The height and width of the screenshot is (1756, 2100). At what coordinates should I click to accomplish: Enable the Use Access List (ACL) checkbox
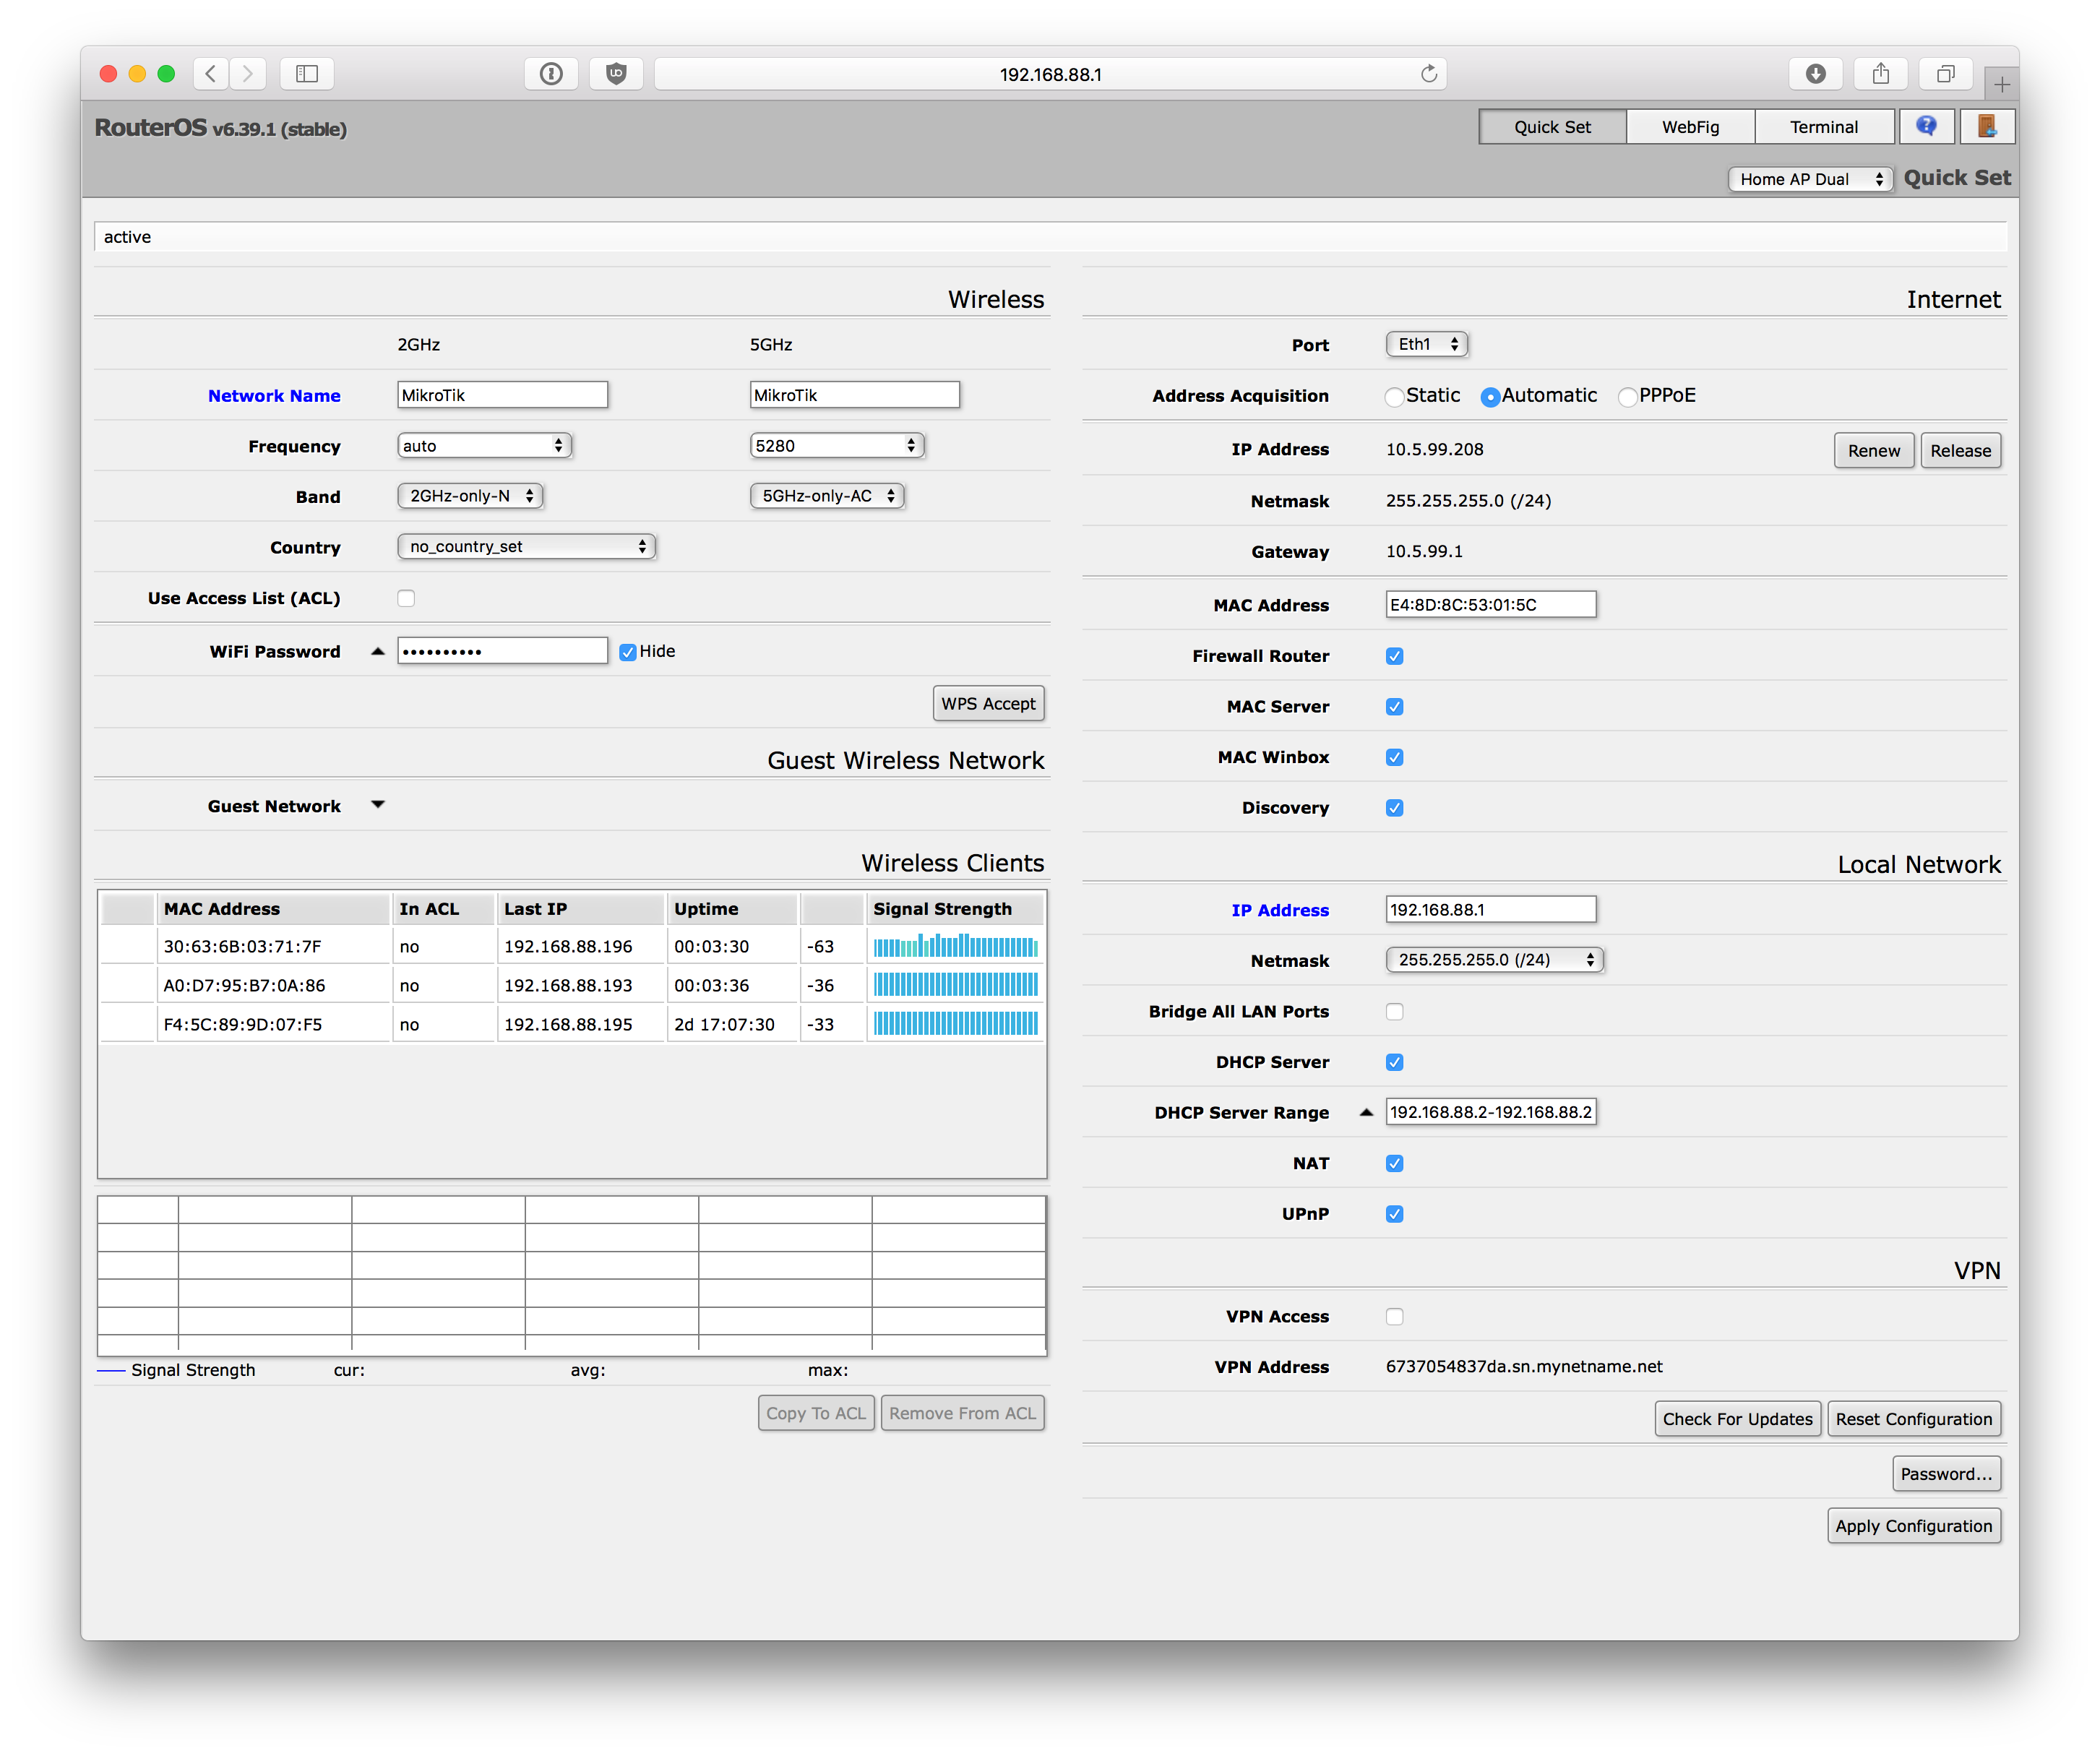pos(406,598)
